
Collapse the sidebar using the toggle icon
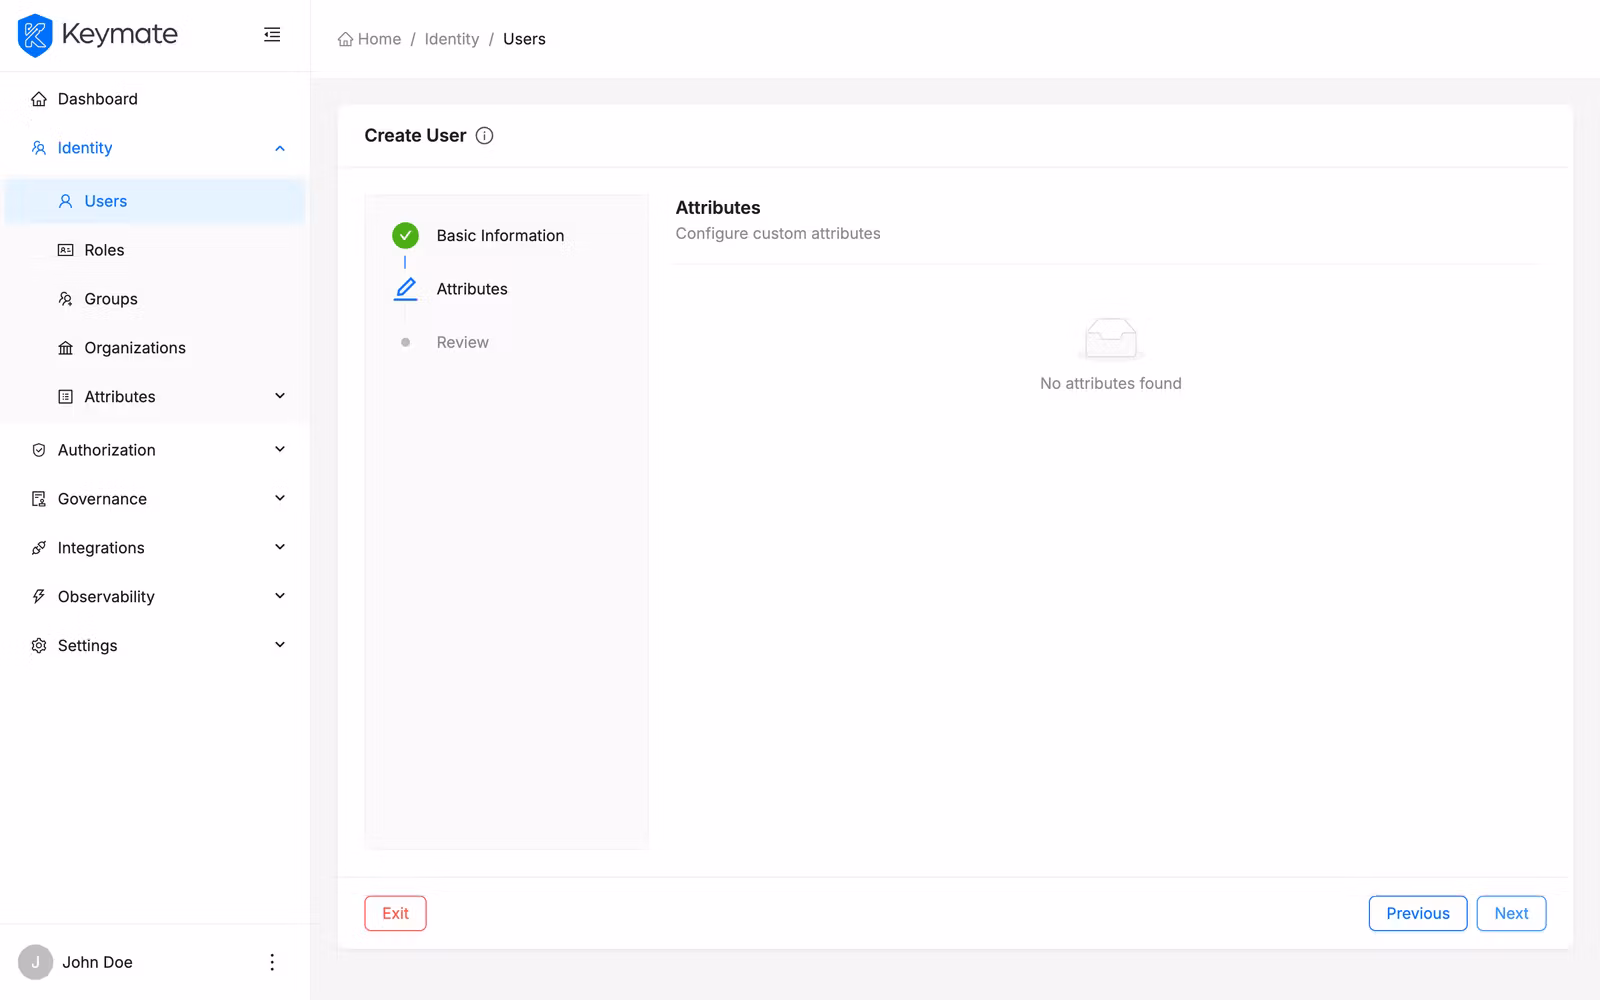point(271,34)
